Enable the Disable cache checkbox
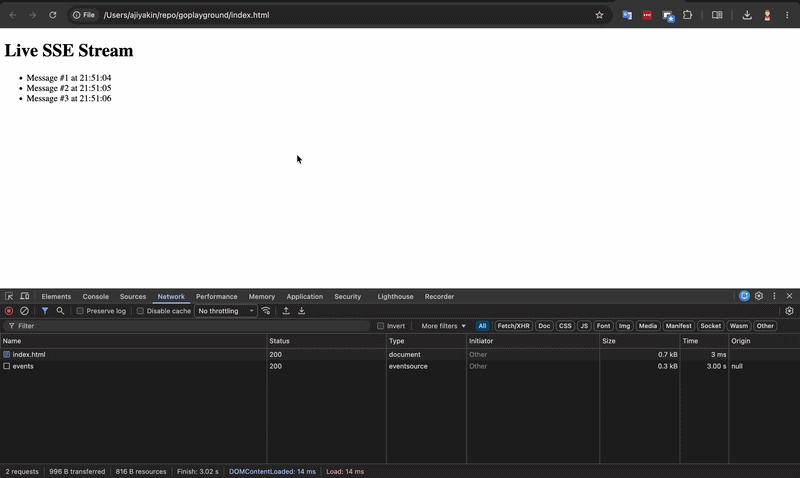Screen dimensions: 800x478 coord(140,311)
